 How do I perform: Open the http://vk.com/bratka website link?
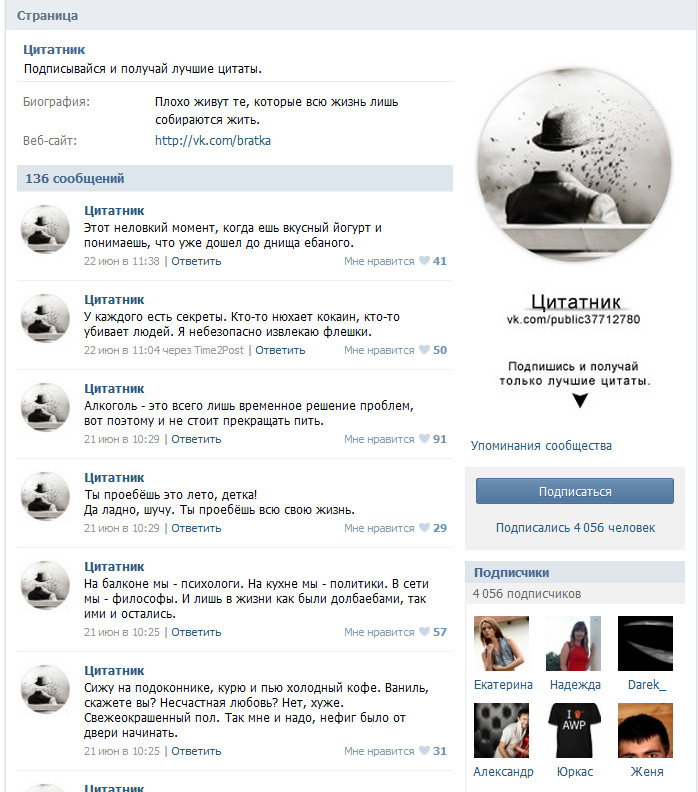click(213, 140)
